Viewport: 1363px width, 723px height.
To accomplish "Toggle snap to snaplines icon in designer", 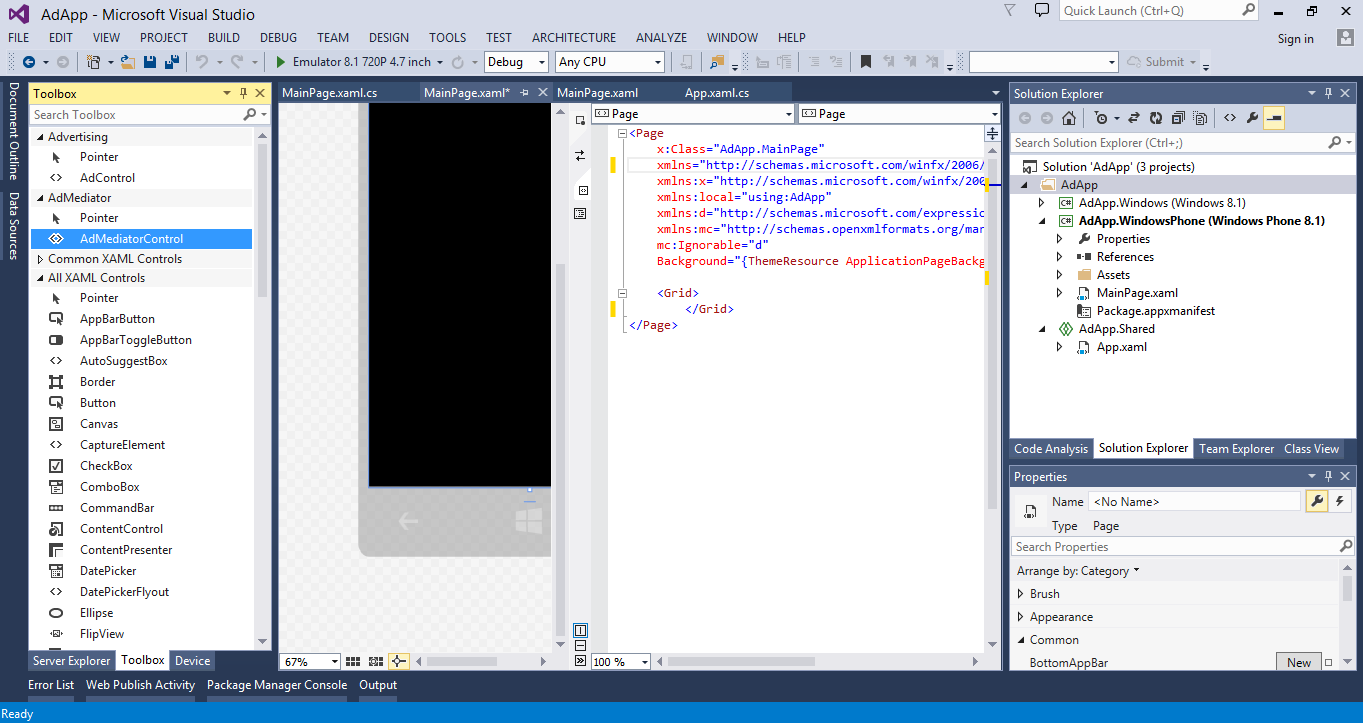I will tap(399, 661).
